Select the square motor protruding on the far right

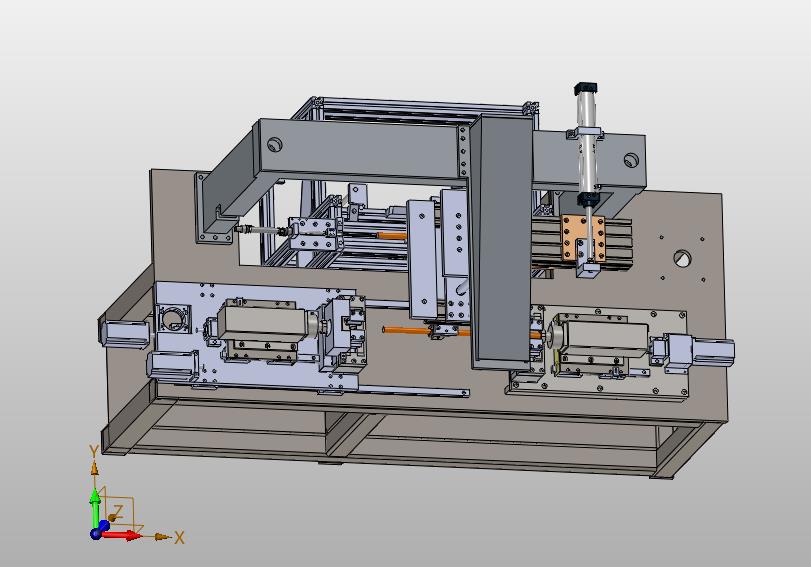coord(713,350)
